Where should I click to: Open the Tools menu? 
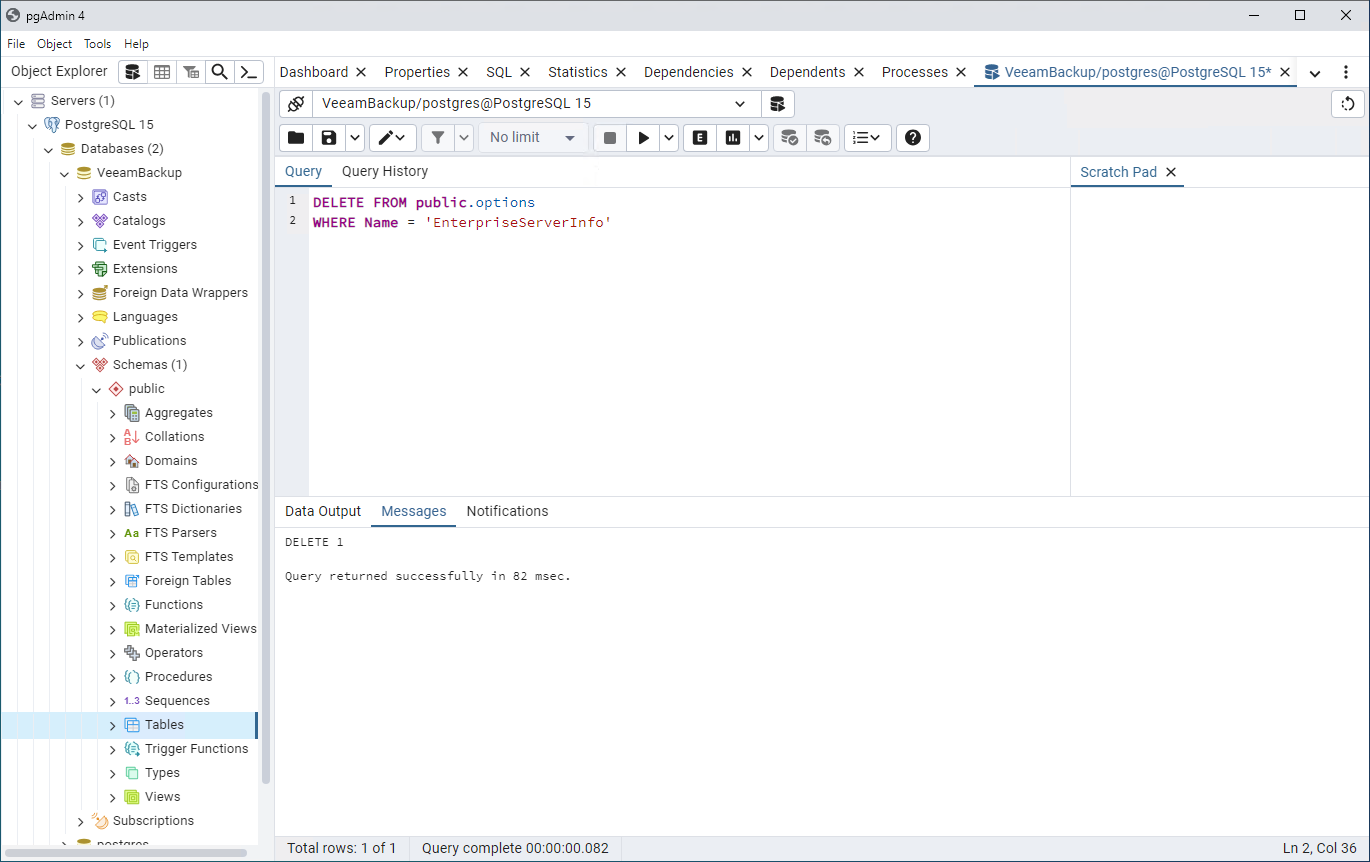click(98, 44)
